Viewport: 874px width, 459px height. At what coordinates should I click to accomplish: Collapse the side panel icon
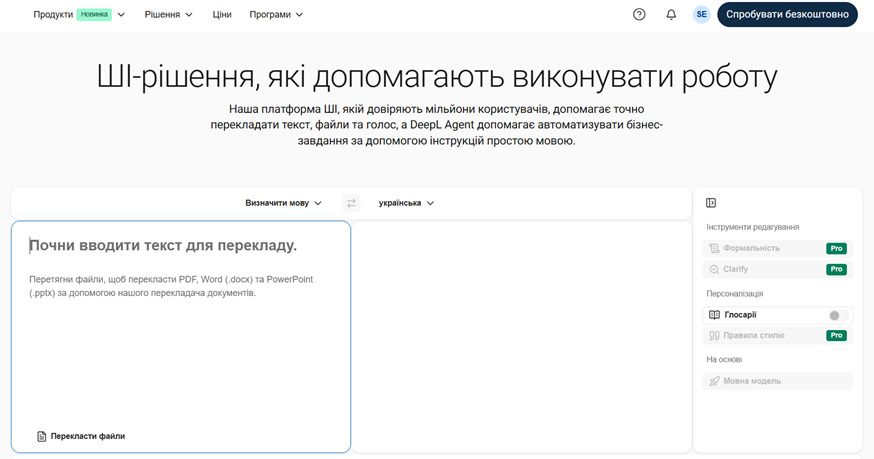click(711, 203)
